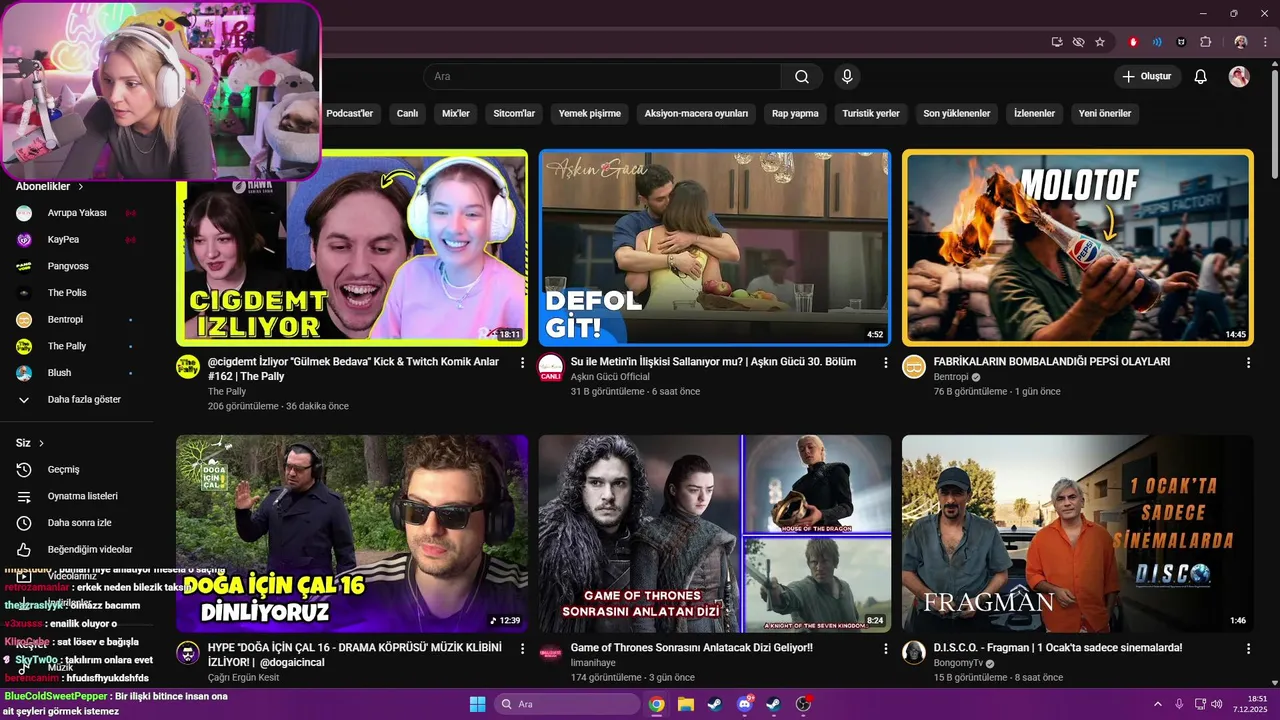Click the BongomyTv channel avatar
This screenshot has height=720, width=1280.
tap(914, 652)
